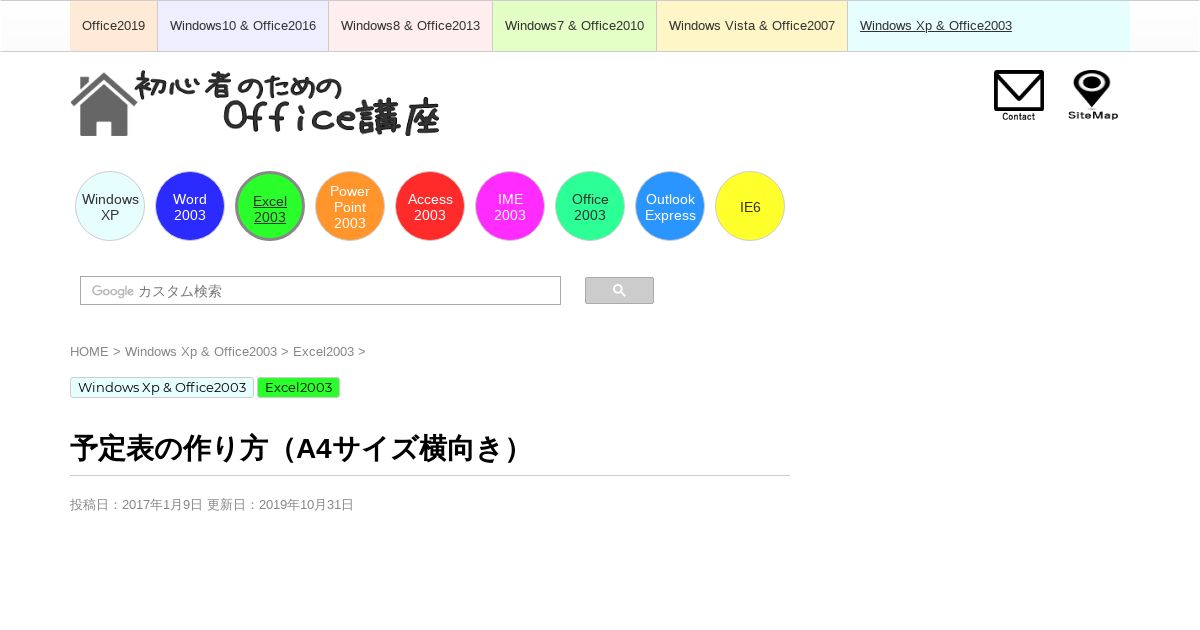Open the Windows10 & Office2016 tab
The width and height of the screenshot is (1200, 630).
[x=243, y=26]
